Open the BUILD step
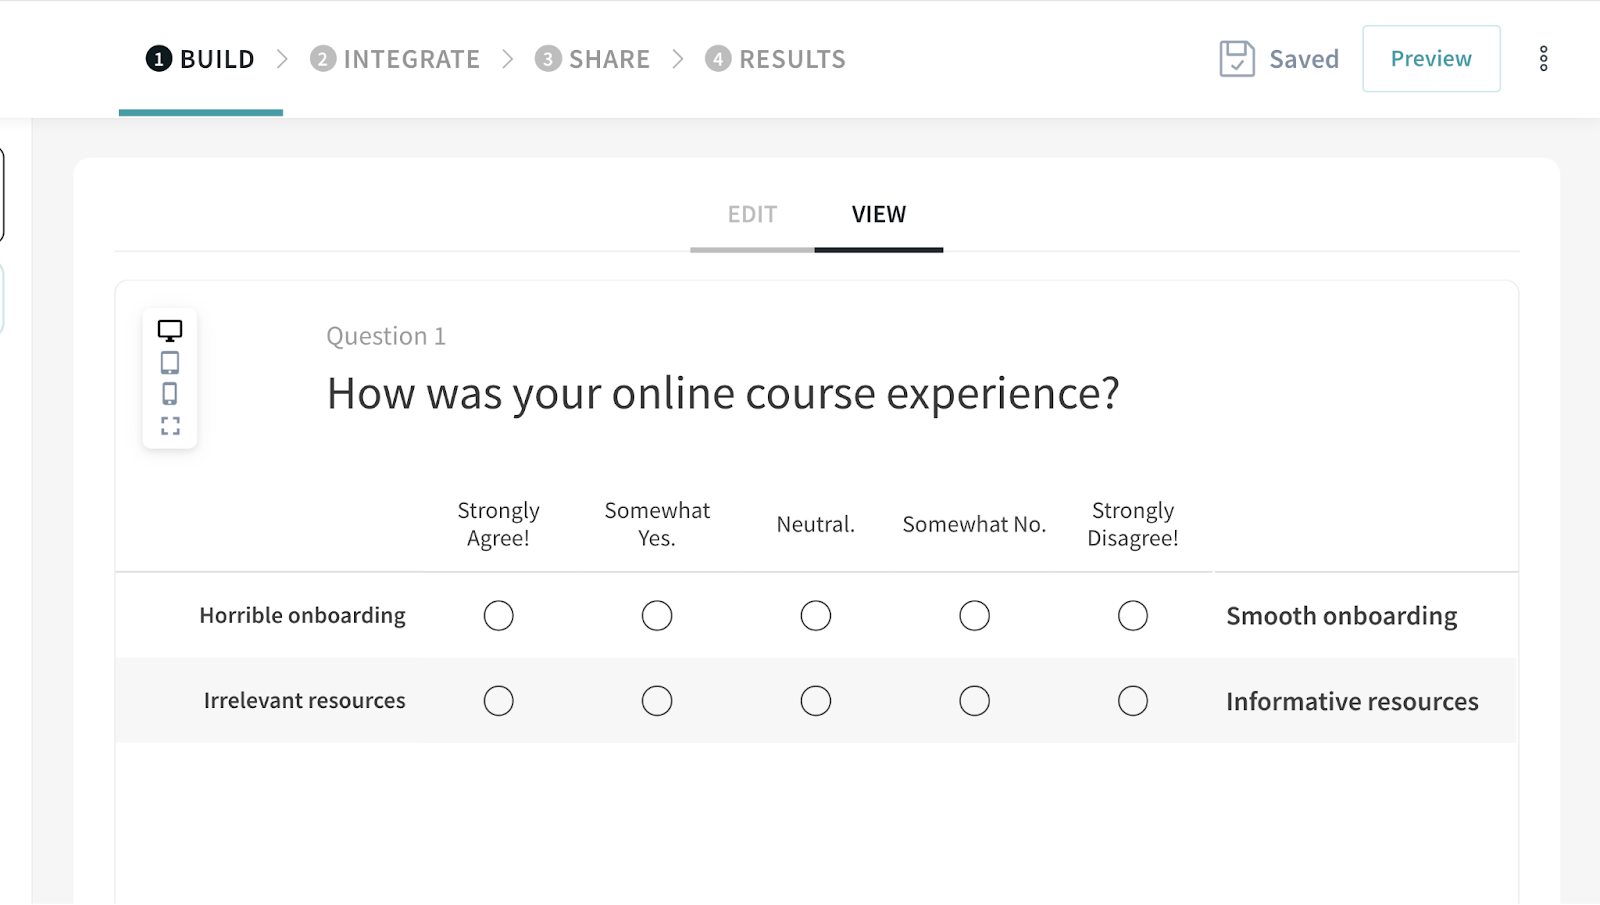The image size is (1600, 905). click(x=216, y=59)
